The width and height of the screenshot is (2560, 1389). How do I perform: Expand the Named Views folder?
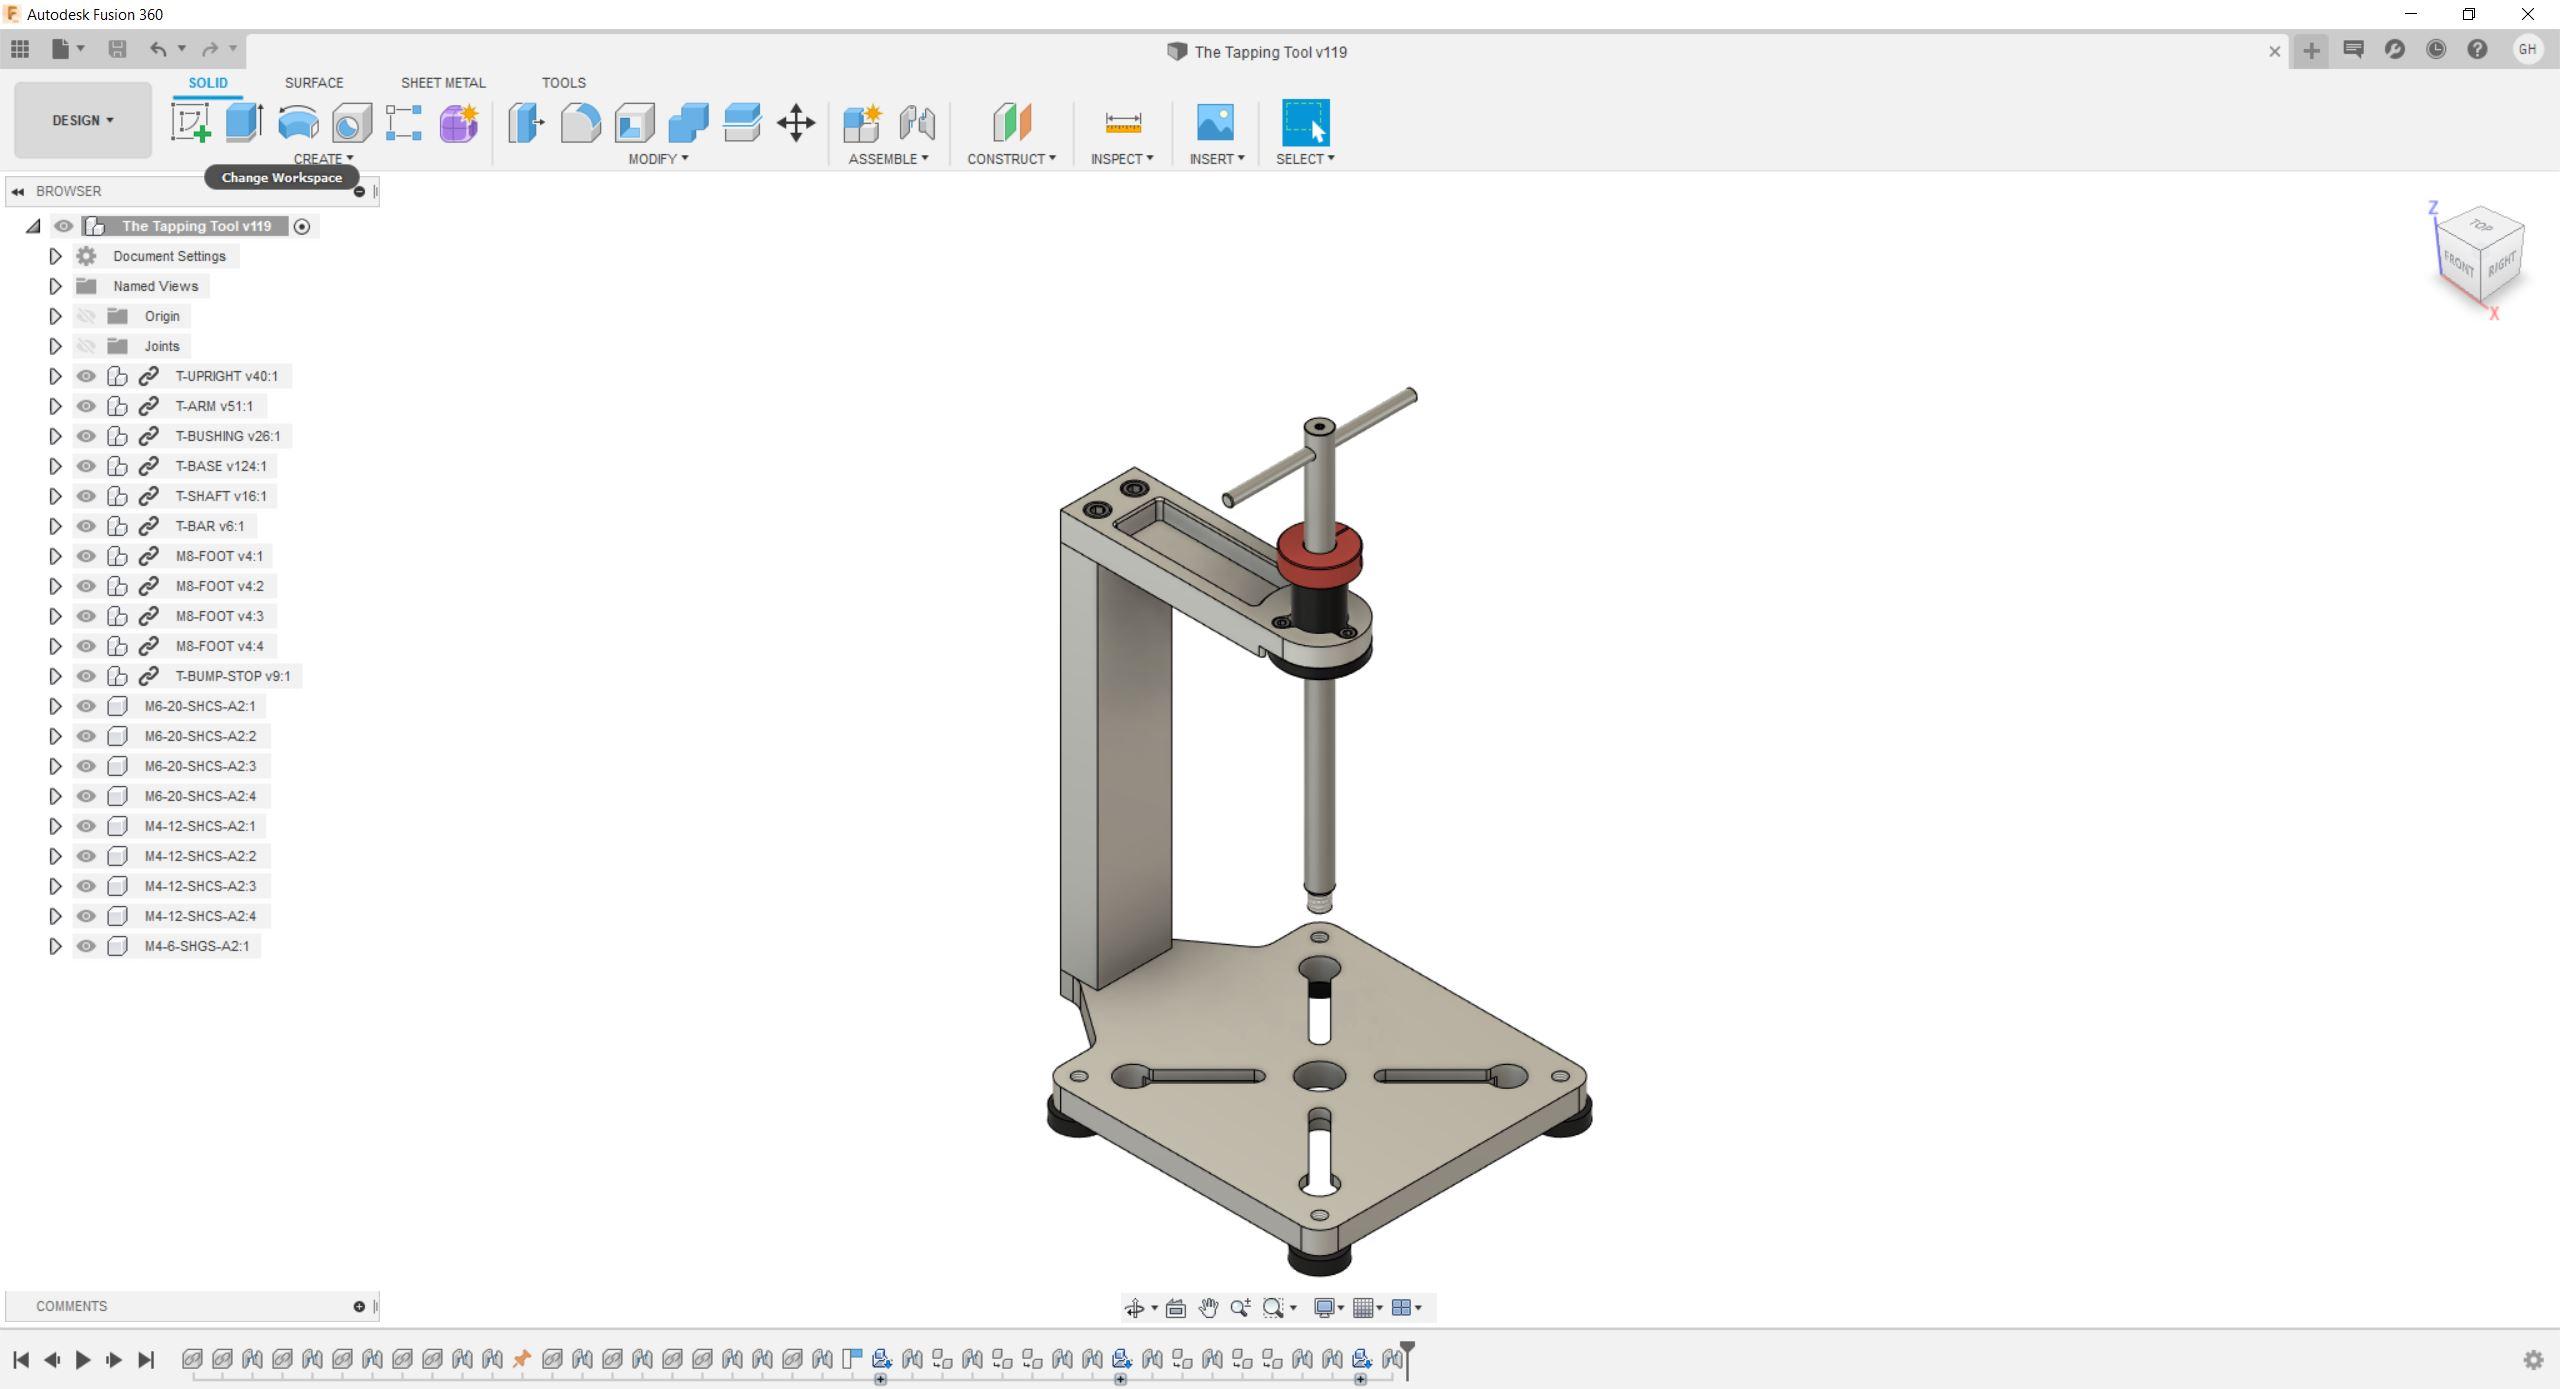[x=55, y=286]
